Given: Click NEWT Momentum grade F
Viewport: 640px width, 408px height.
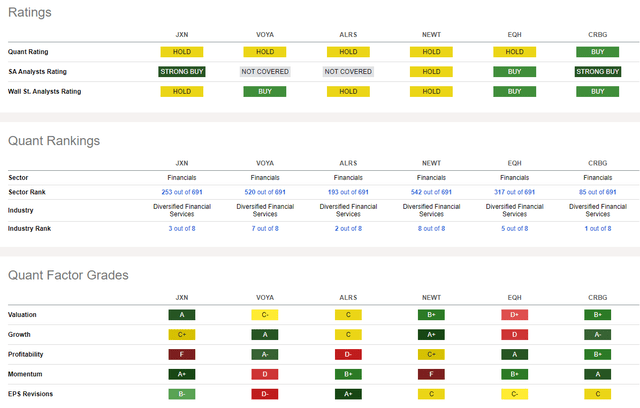Looking at the screenshot, I should tap(431, 374).
